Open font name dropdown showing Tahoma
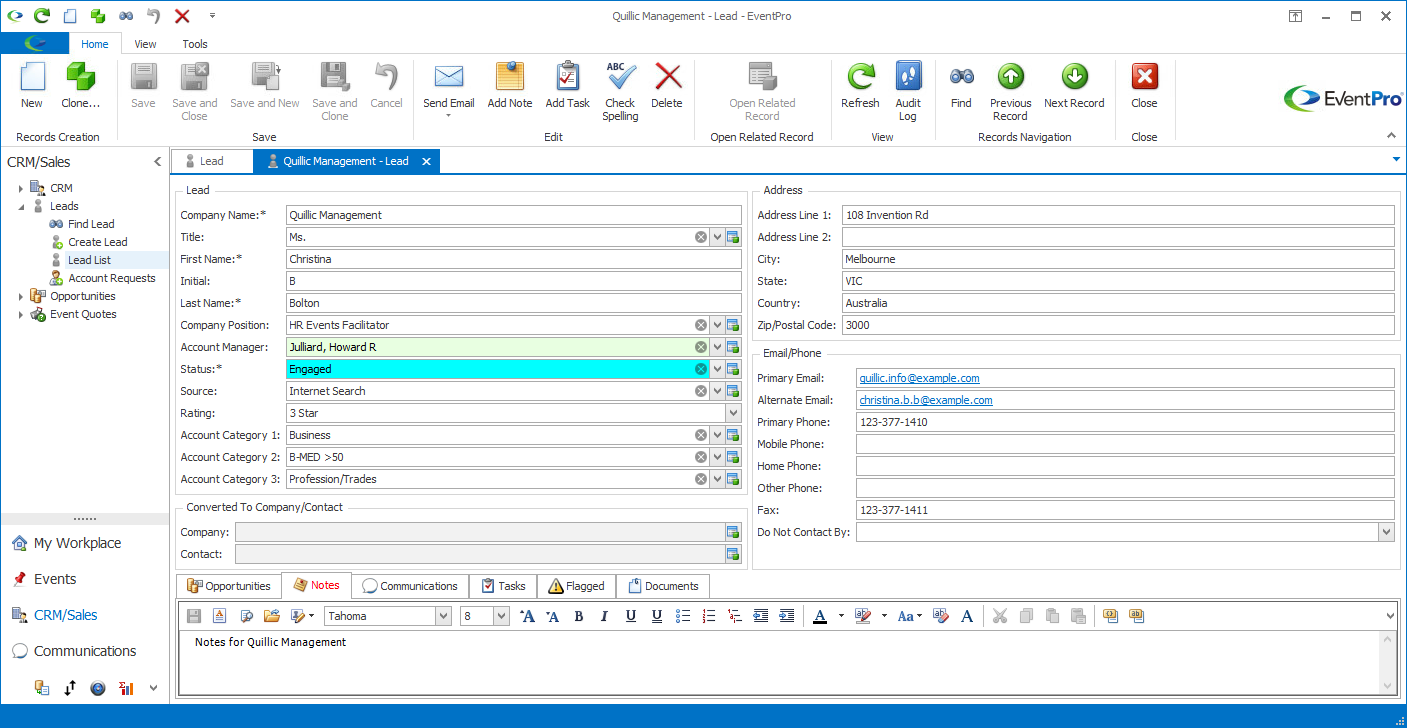This screenshot has width=1407, height=728. 443,616
